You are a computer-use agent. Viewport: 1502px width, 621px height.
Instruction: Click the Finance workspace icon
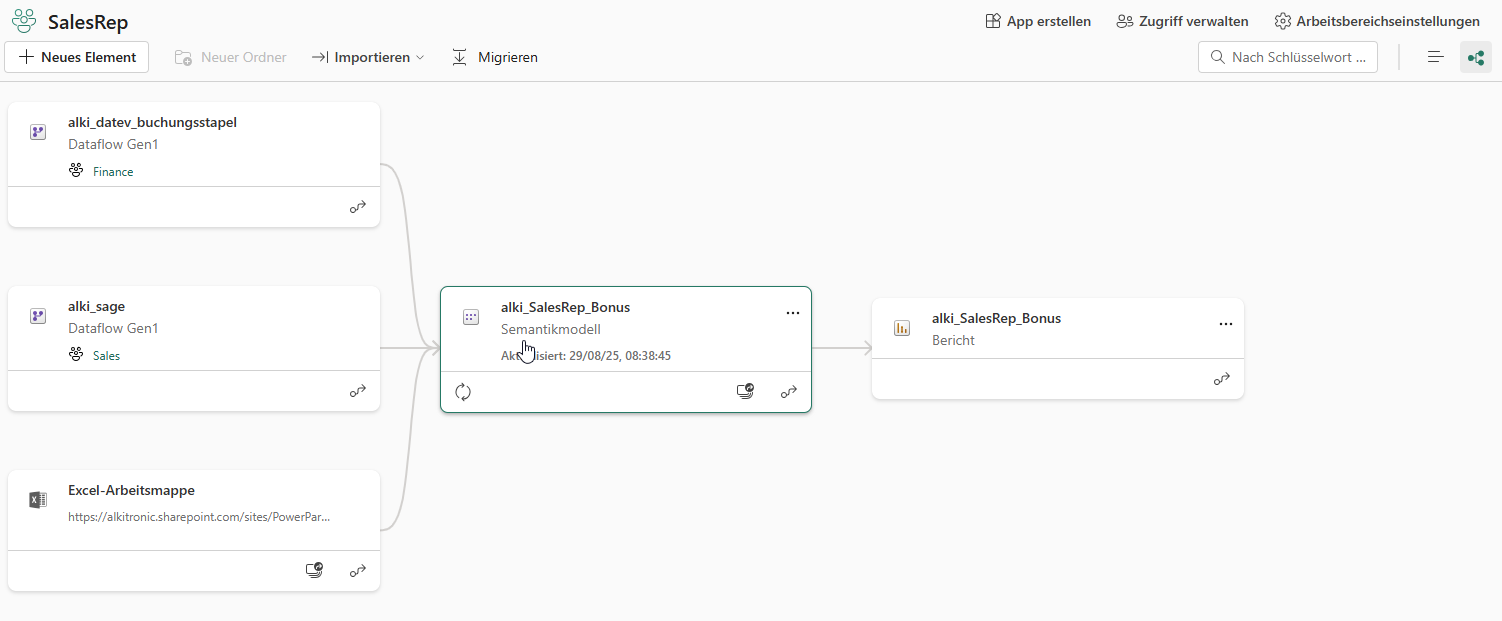coord(76,171)
